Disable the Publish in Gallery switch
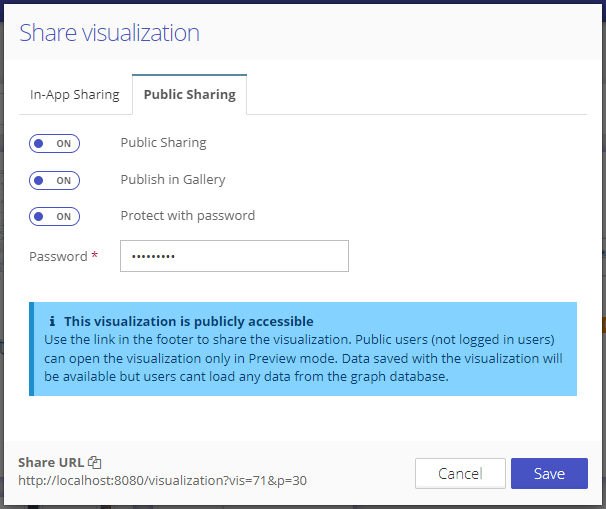Screen dimensions: 606x509 pos(54,180)
